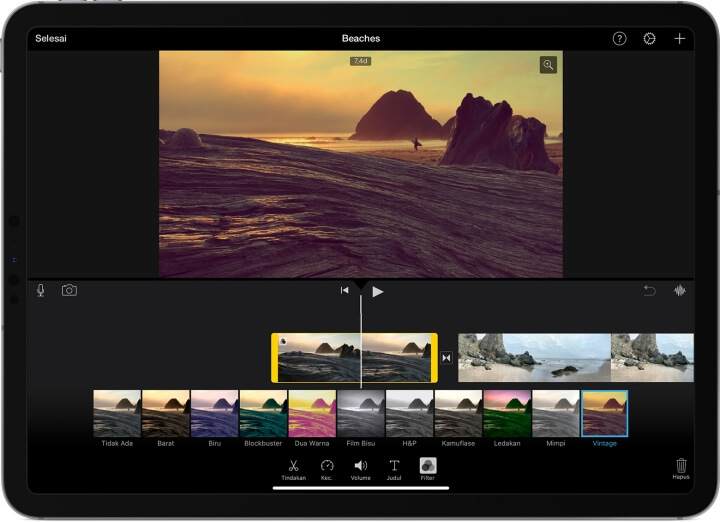Click the zoom magnifier on the preview
Viewport: 720px width, 522px height.
(x=548, y=65)
